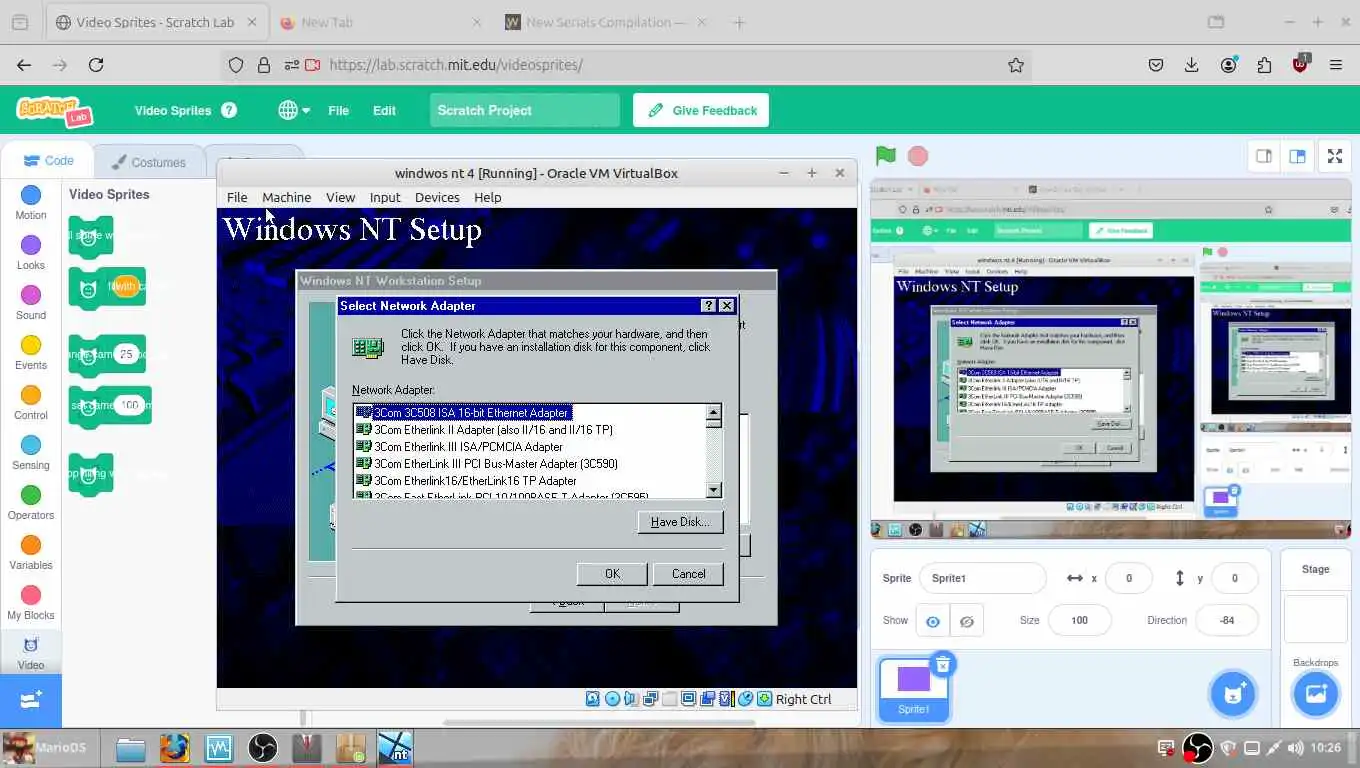Click the Scratch Lab logo
The height and width of the screenshot is (768, 1360).
(x=54, y=110)
